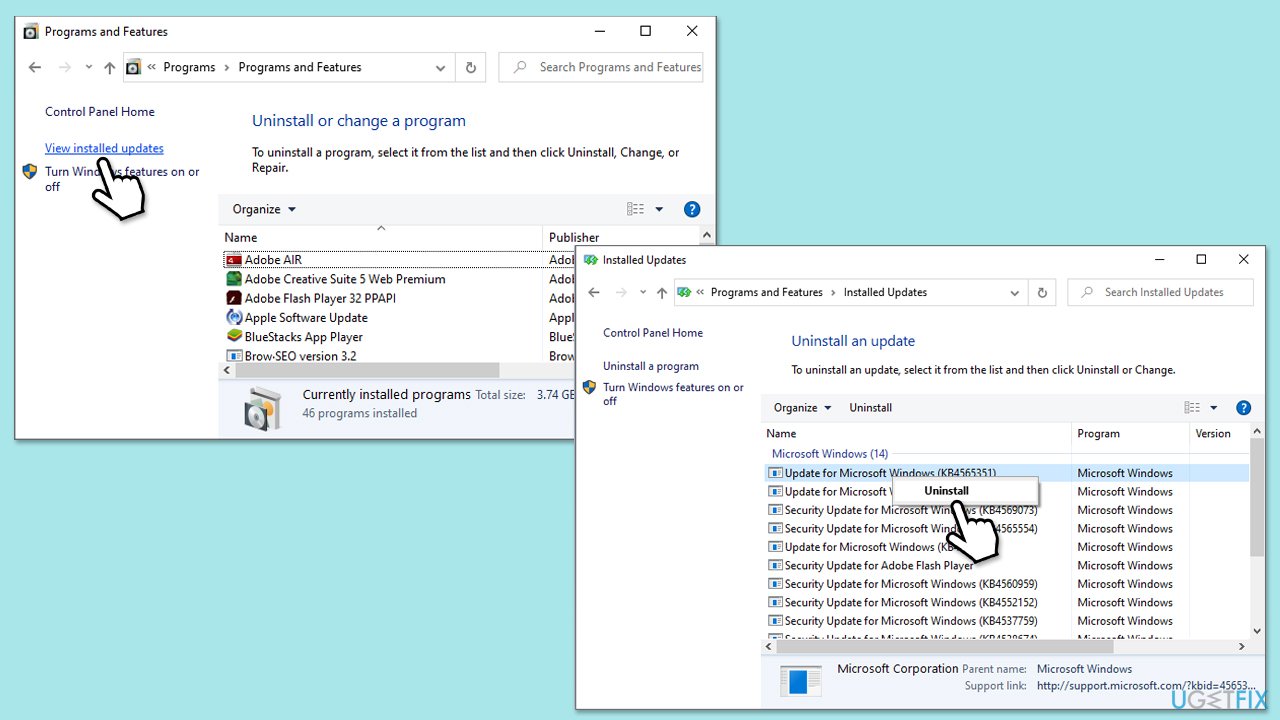Sort by Publisher column in Programs list
This screenshot has height=720, width=1280.
click(574, 237)
